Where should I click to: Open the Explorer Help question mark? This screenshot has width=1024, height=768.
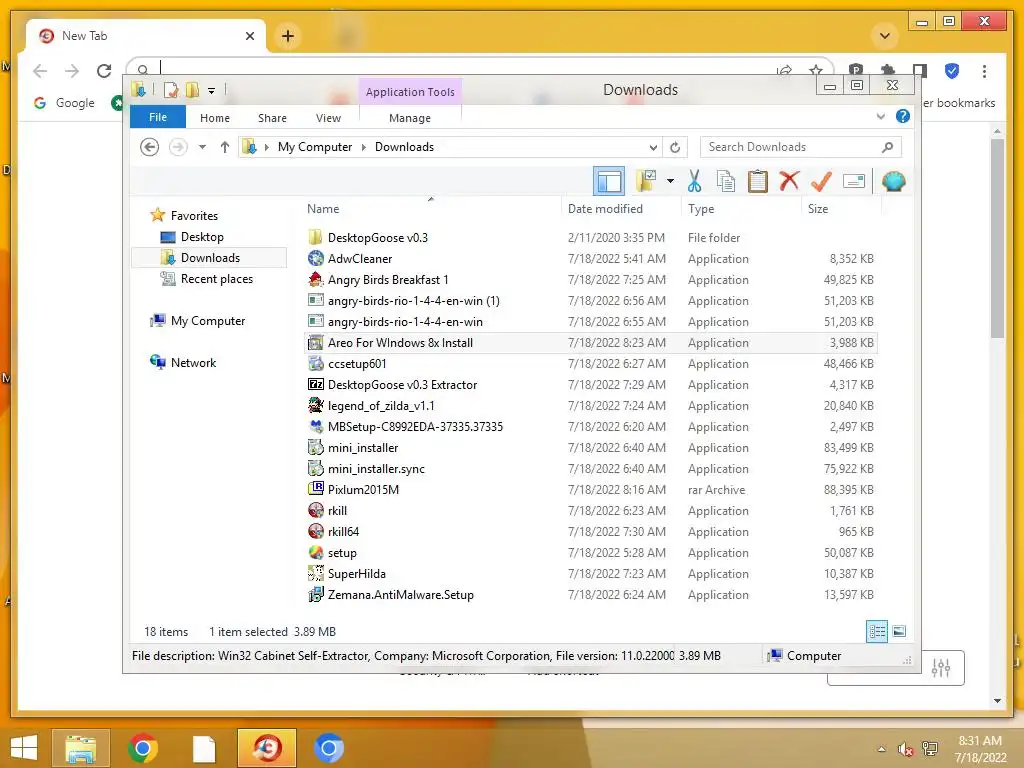click(903, 116)
